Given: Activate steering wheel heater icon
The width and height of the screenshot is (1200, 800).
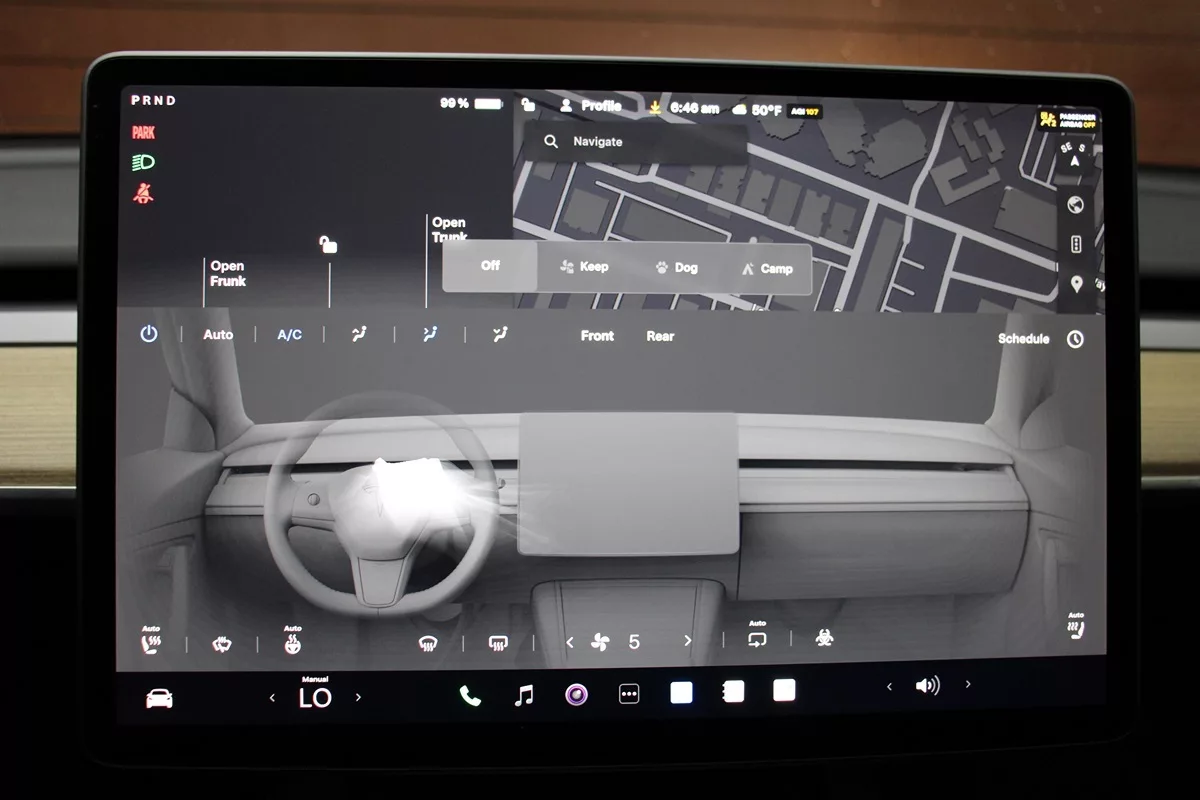Looking at the screenshot, I should pyautogui.click(x=292, y=644).
